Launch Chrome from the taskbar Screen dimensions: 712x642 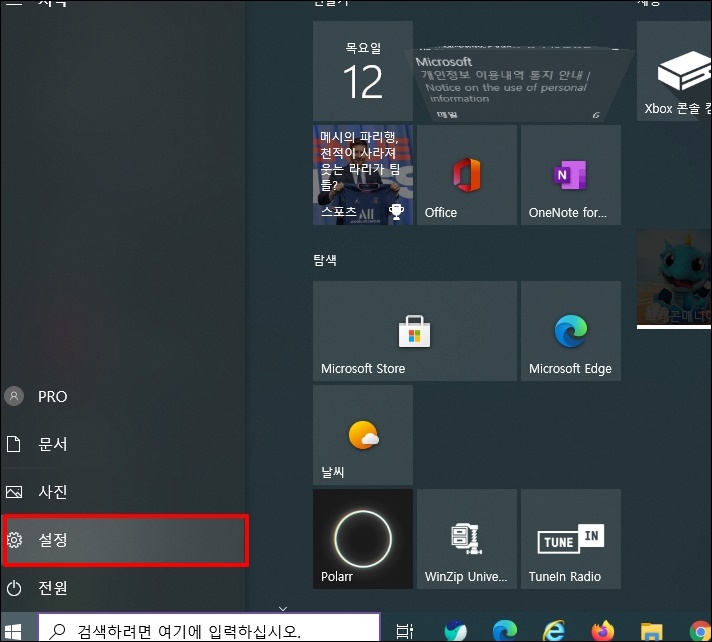click(700, 631)
